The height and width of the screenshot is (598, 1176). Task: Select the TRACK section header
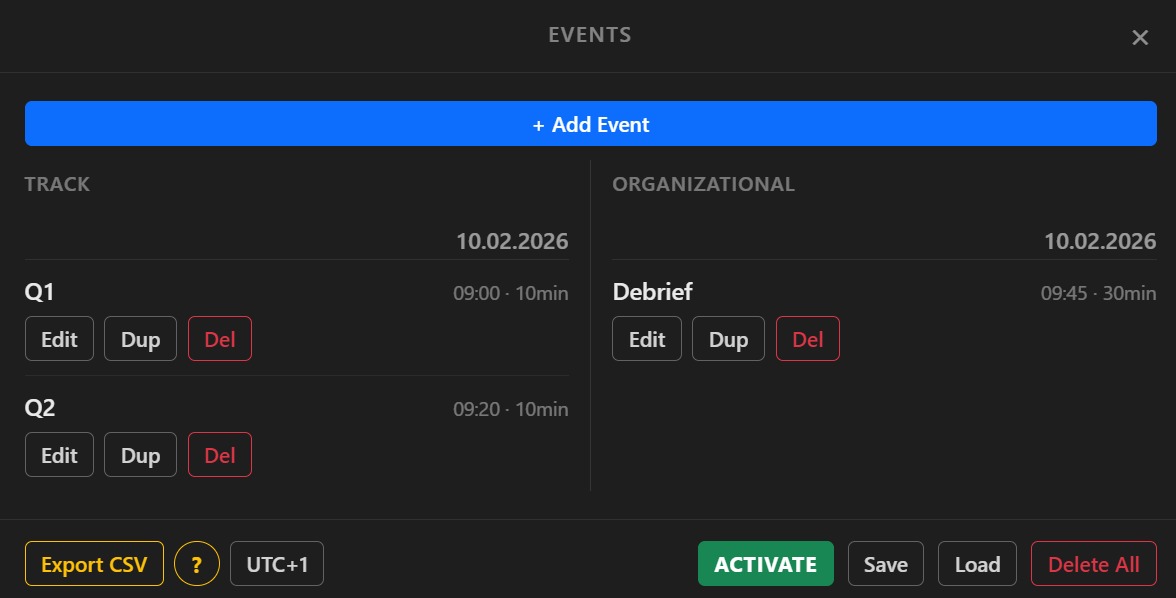click(x=56, y=184)
